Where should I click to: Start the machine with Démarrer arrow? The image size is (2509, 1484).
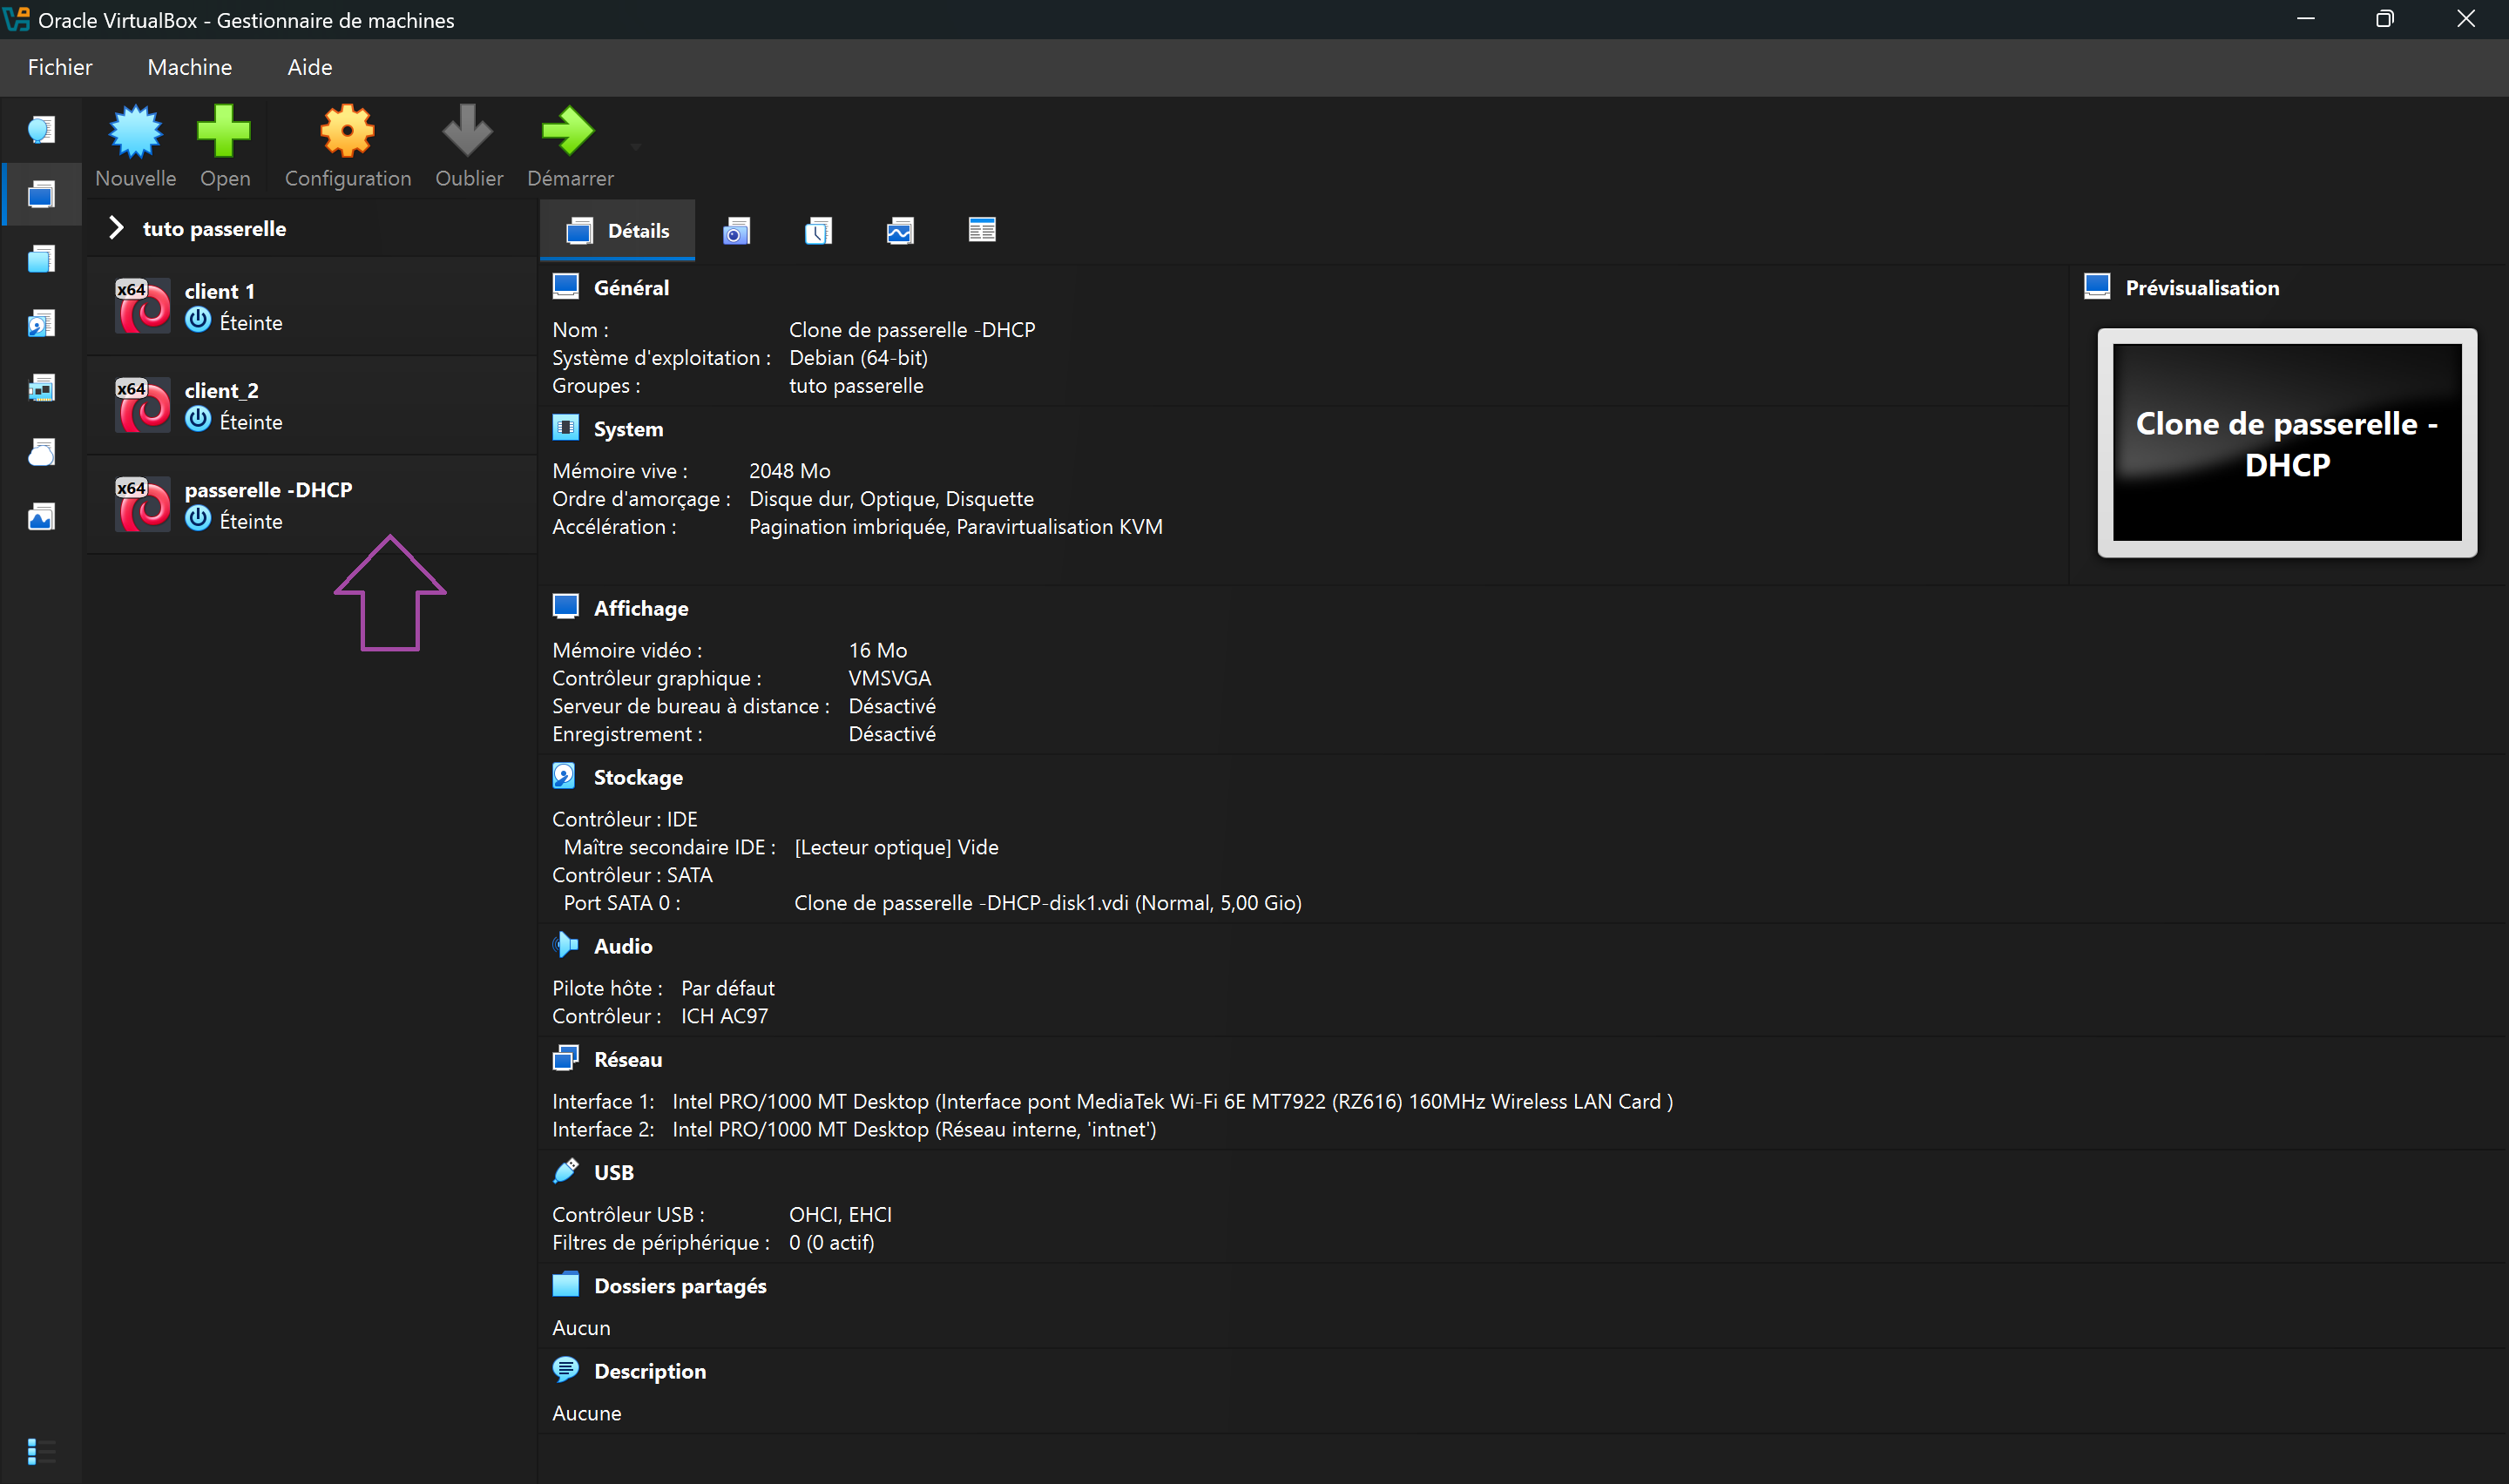(x=567, y=132)
